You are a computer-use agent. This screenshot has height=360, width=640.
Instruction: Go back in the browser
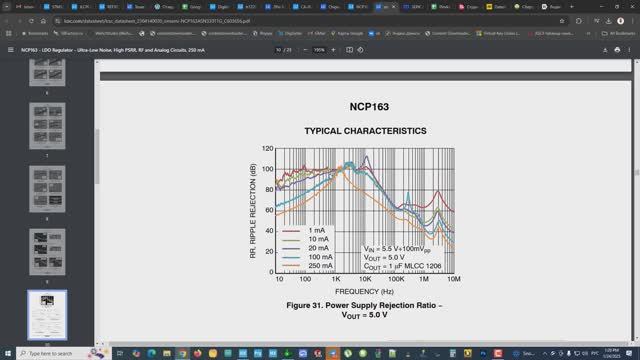(x=7, y=21)
